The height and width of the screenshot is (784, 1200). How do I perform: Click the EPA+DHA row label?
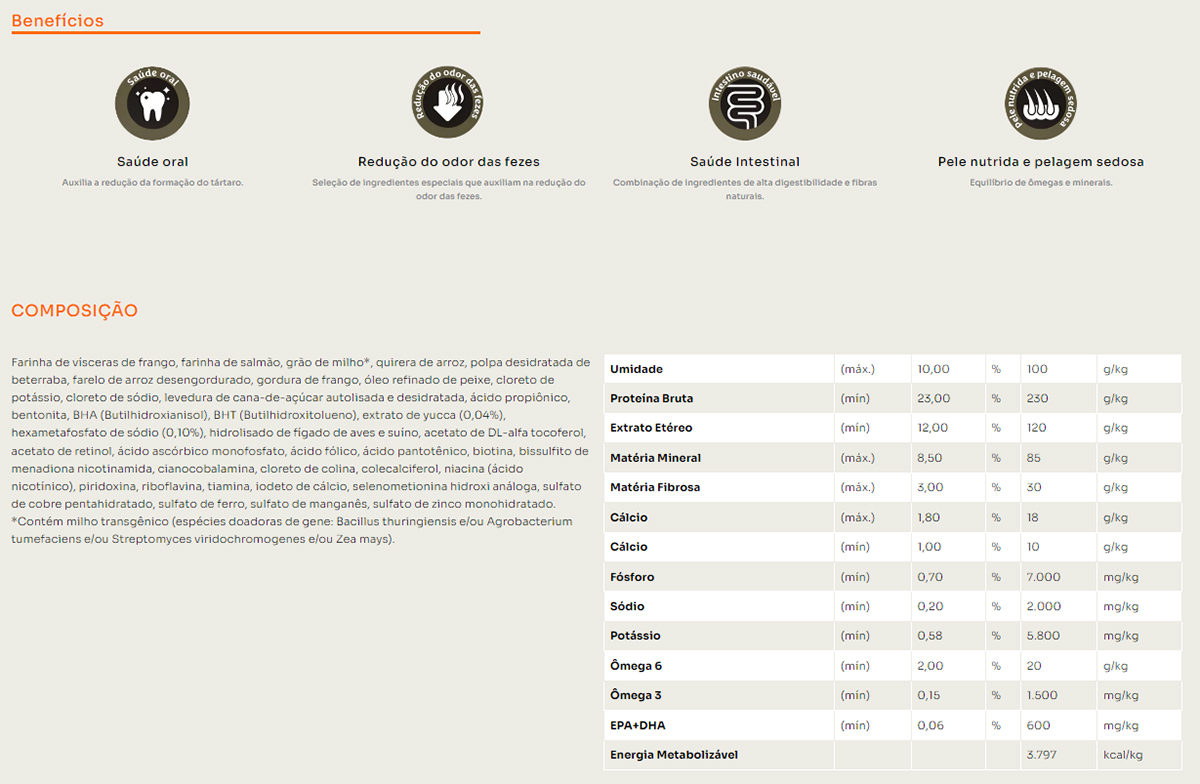pyautogui.click(x=637, y=725)
